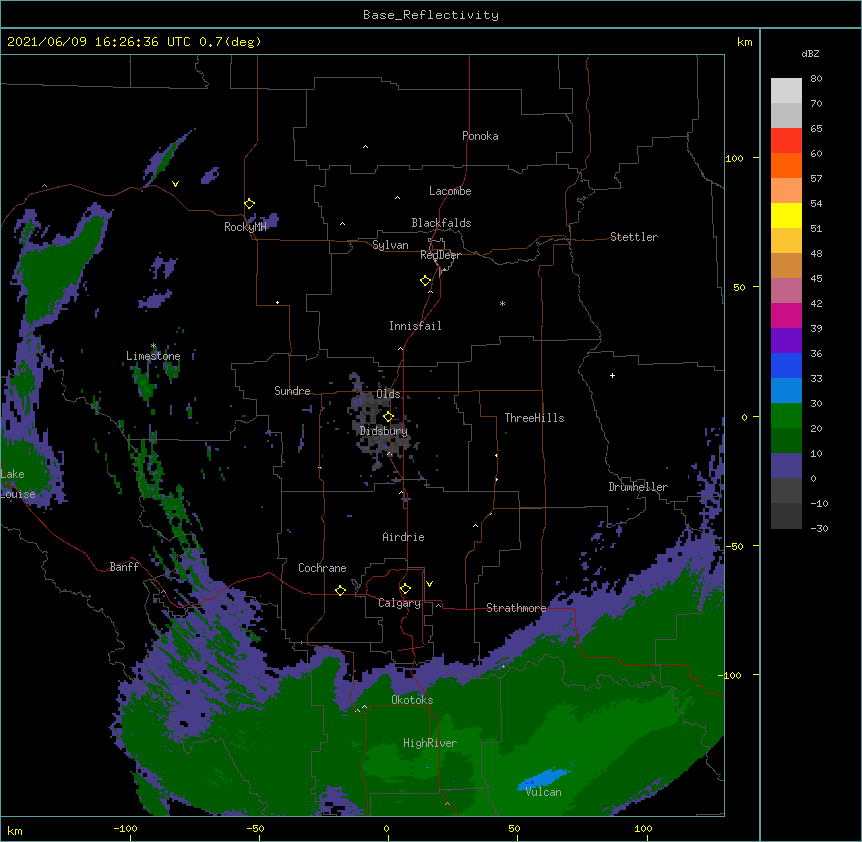Click the Stettler city label
Screen dimensions: 862x842
pos(634,237)
